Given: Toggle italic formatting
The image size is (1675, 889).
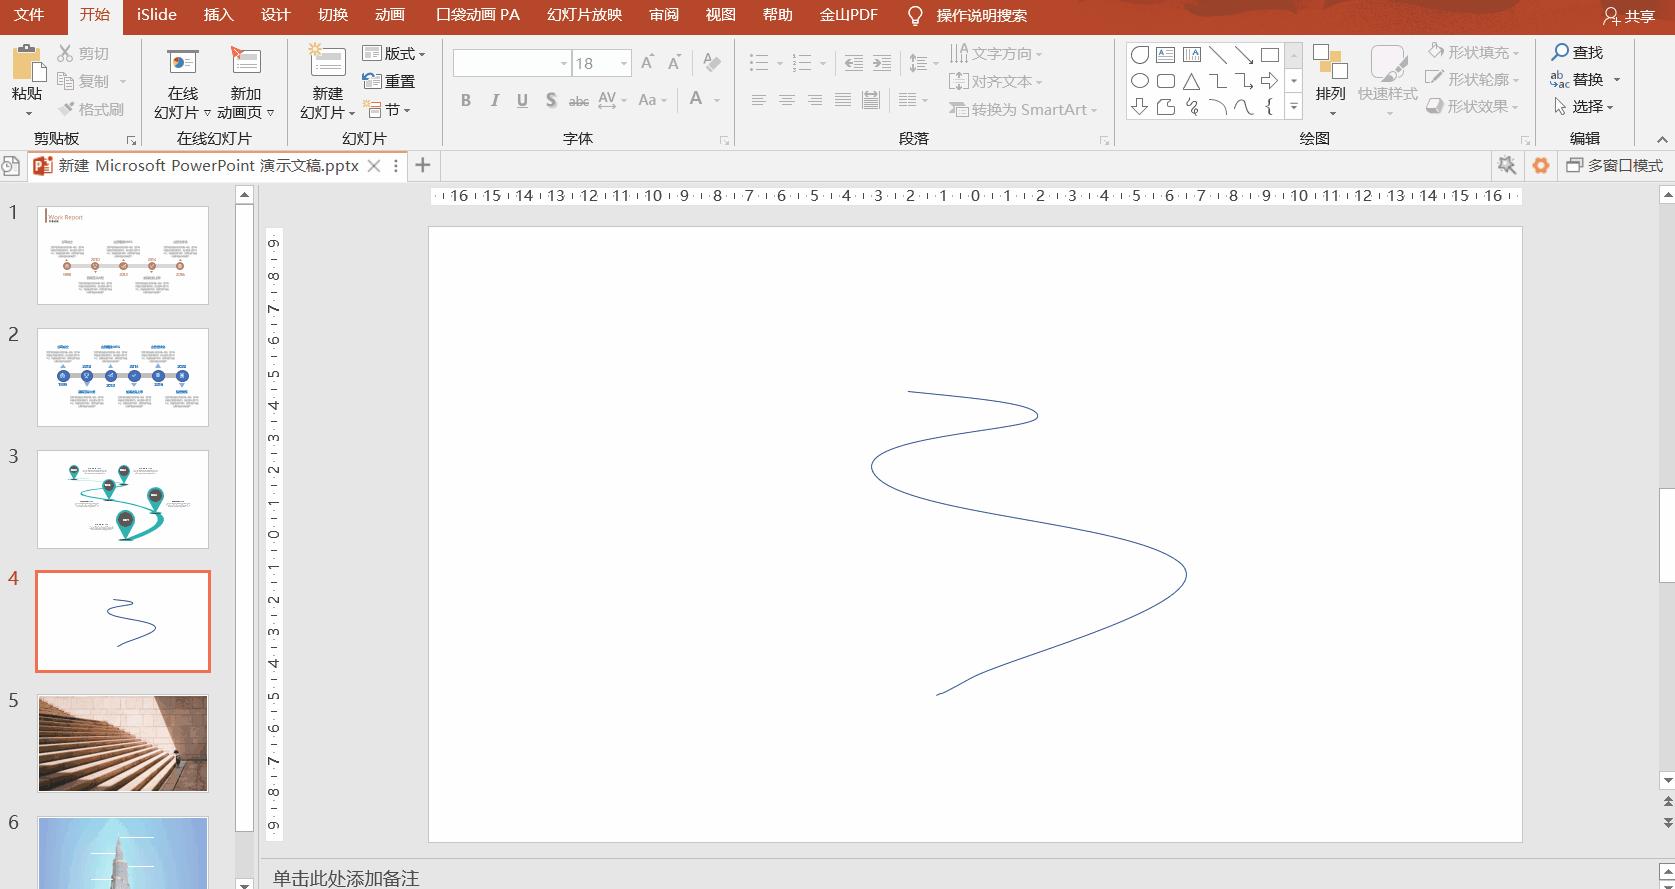Looking at the screenshot, I should 494,100.
